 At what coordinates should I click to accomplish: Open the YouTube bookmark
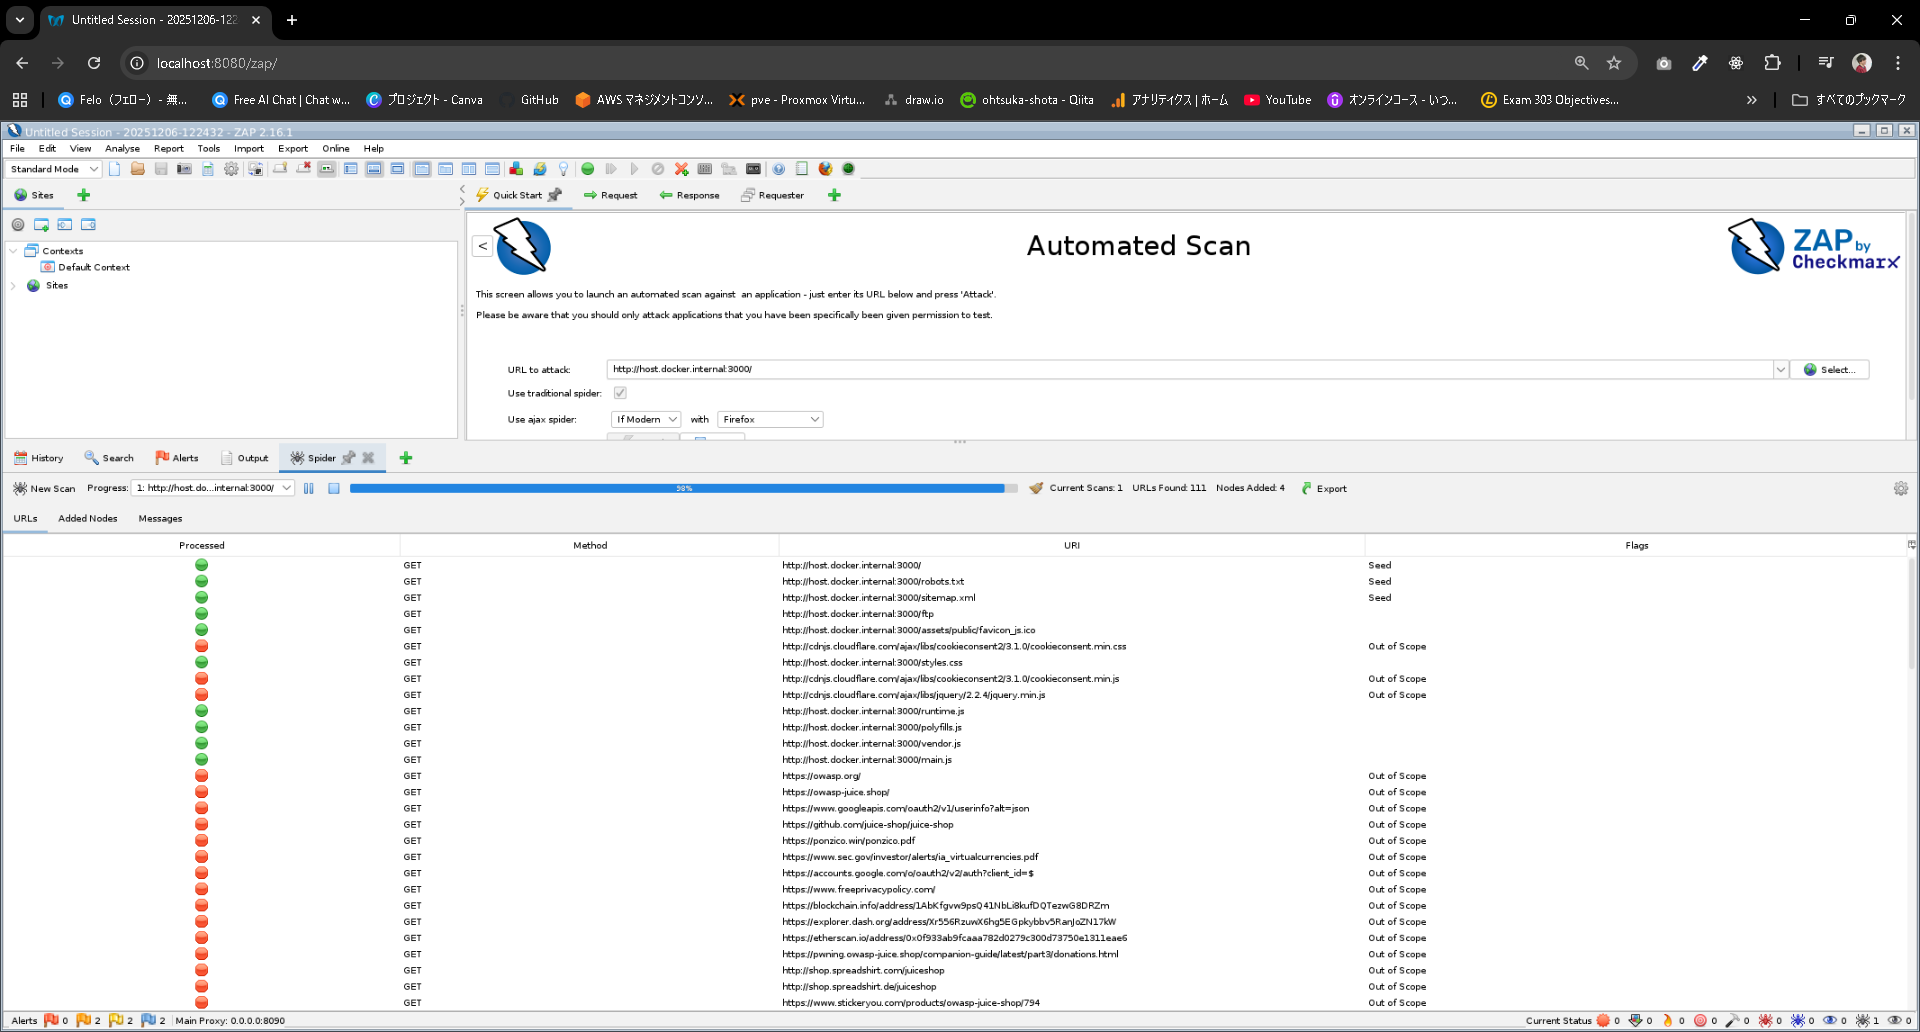pyautogui.click(x=1278, y=100)
